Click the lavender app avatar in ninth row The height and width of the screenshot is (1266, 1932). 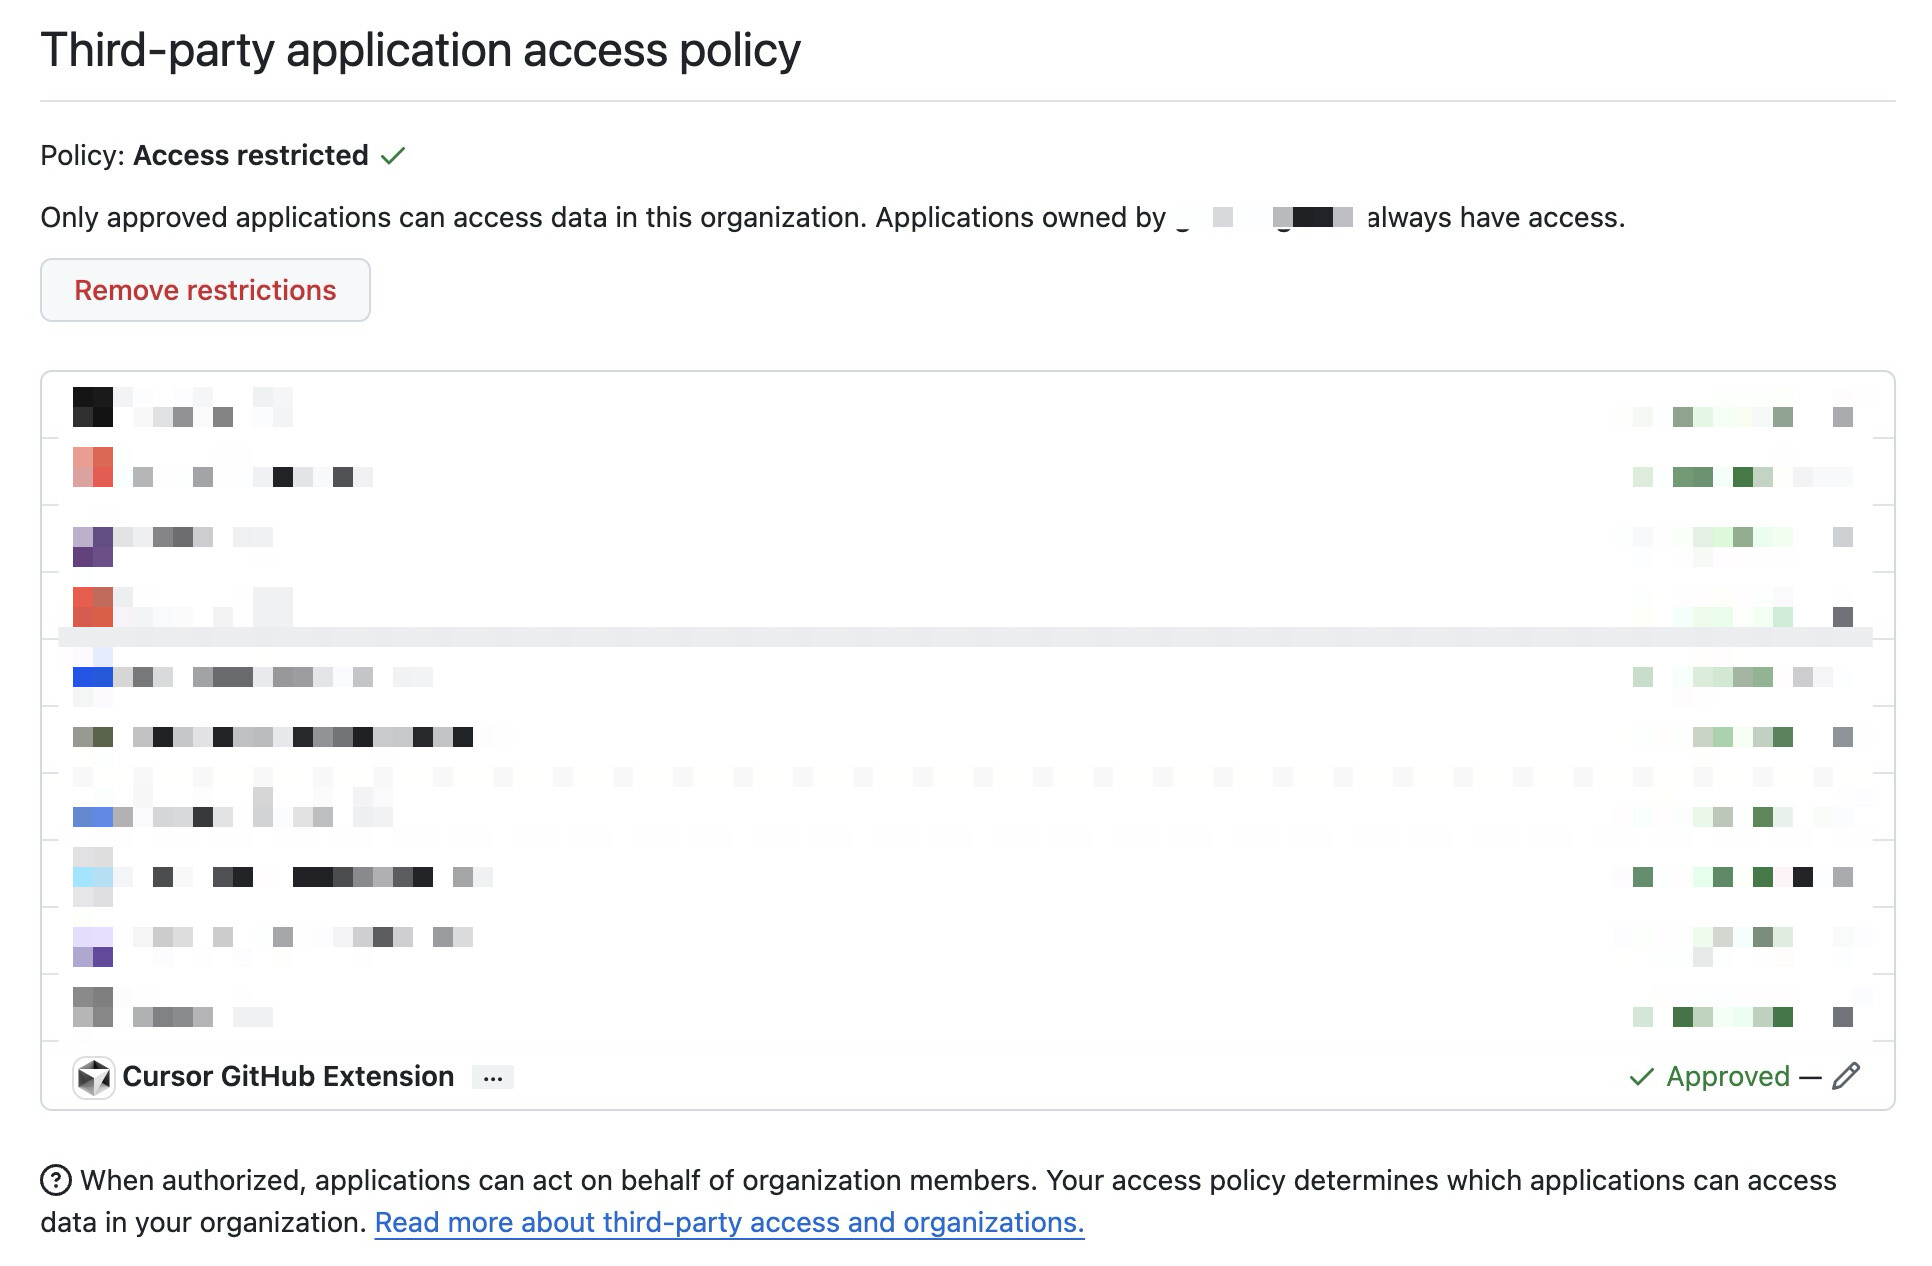coord(93,947)
